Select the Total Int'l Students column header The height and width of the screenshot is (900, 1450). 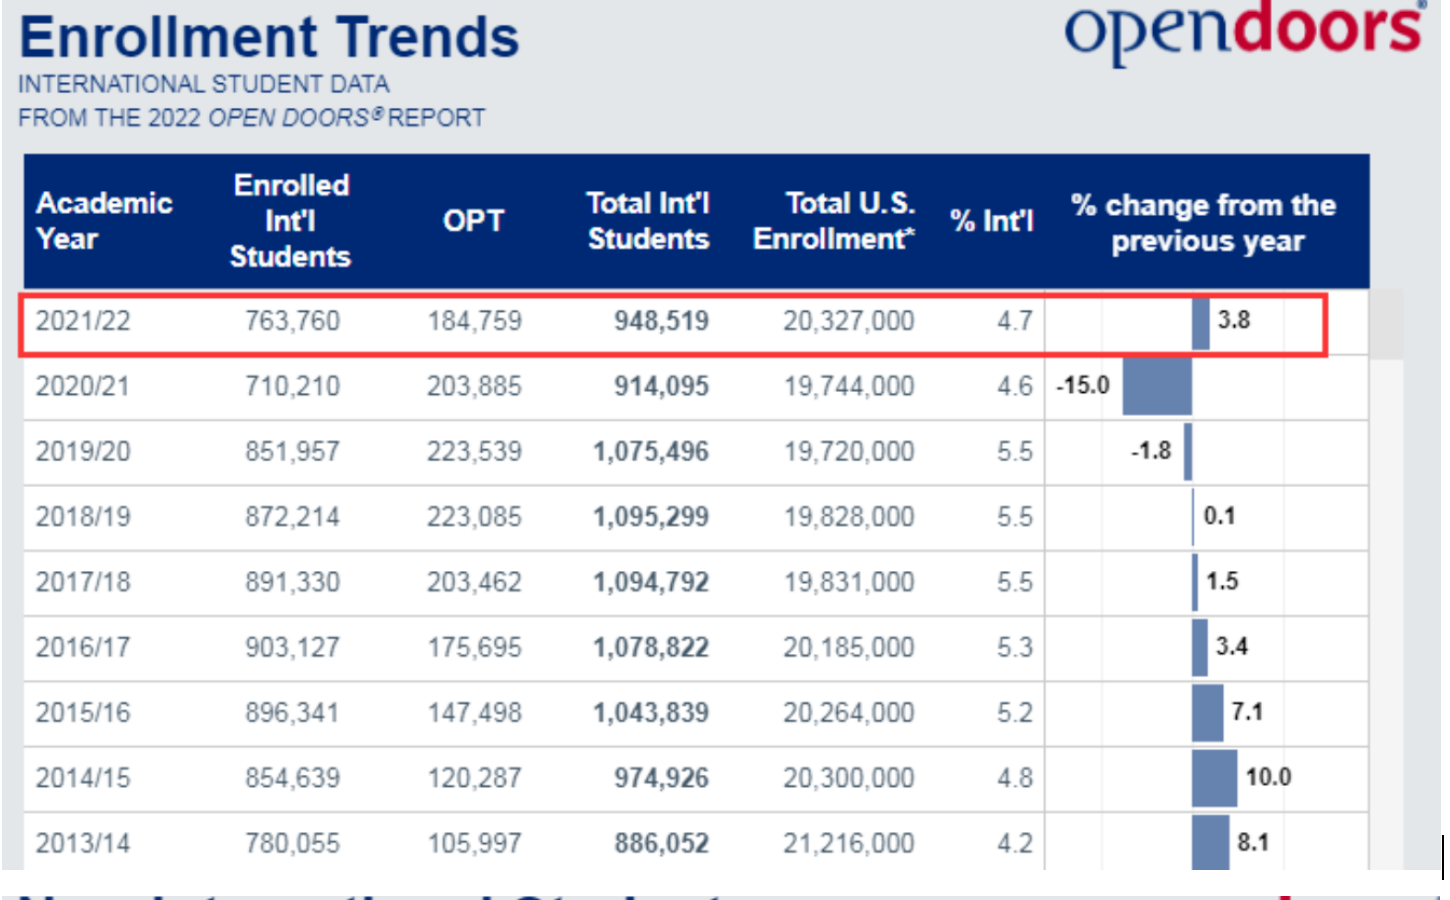pos(647,221)
